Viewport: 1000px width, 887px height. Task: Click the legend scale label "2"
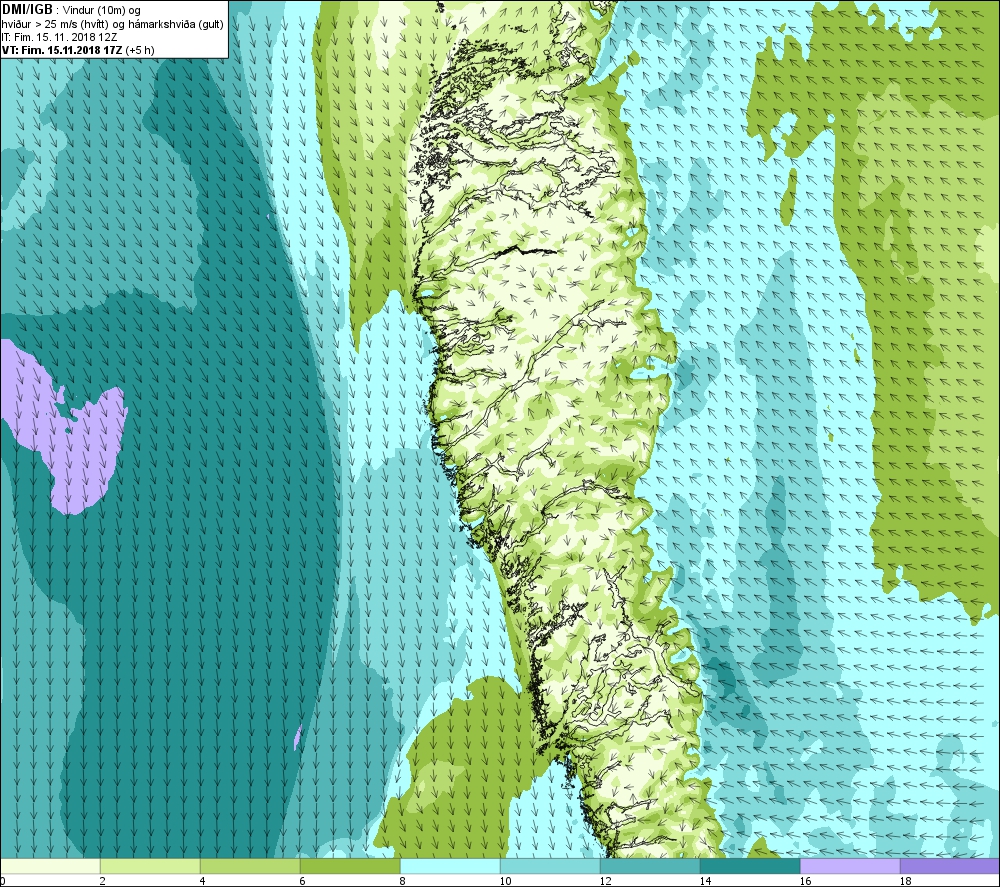[103, 881]
